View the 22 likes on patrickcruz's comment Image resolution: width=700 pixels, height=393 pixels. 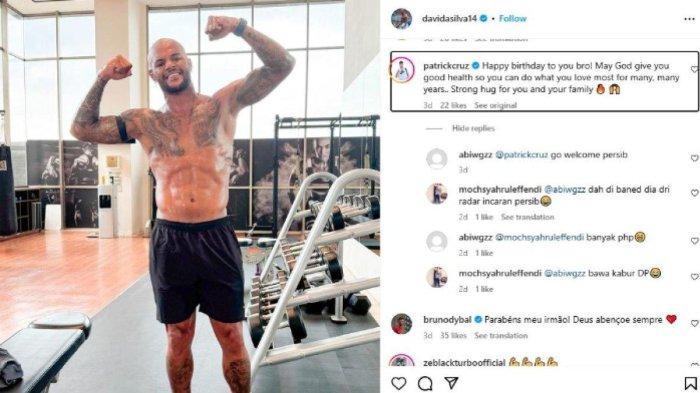[x=453, y=105]
